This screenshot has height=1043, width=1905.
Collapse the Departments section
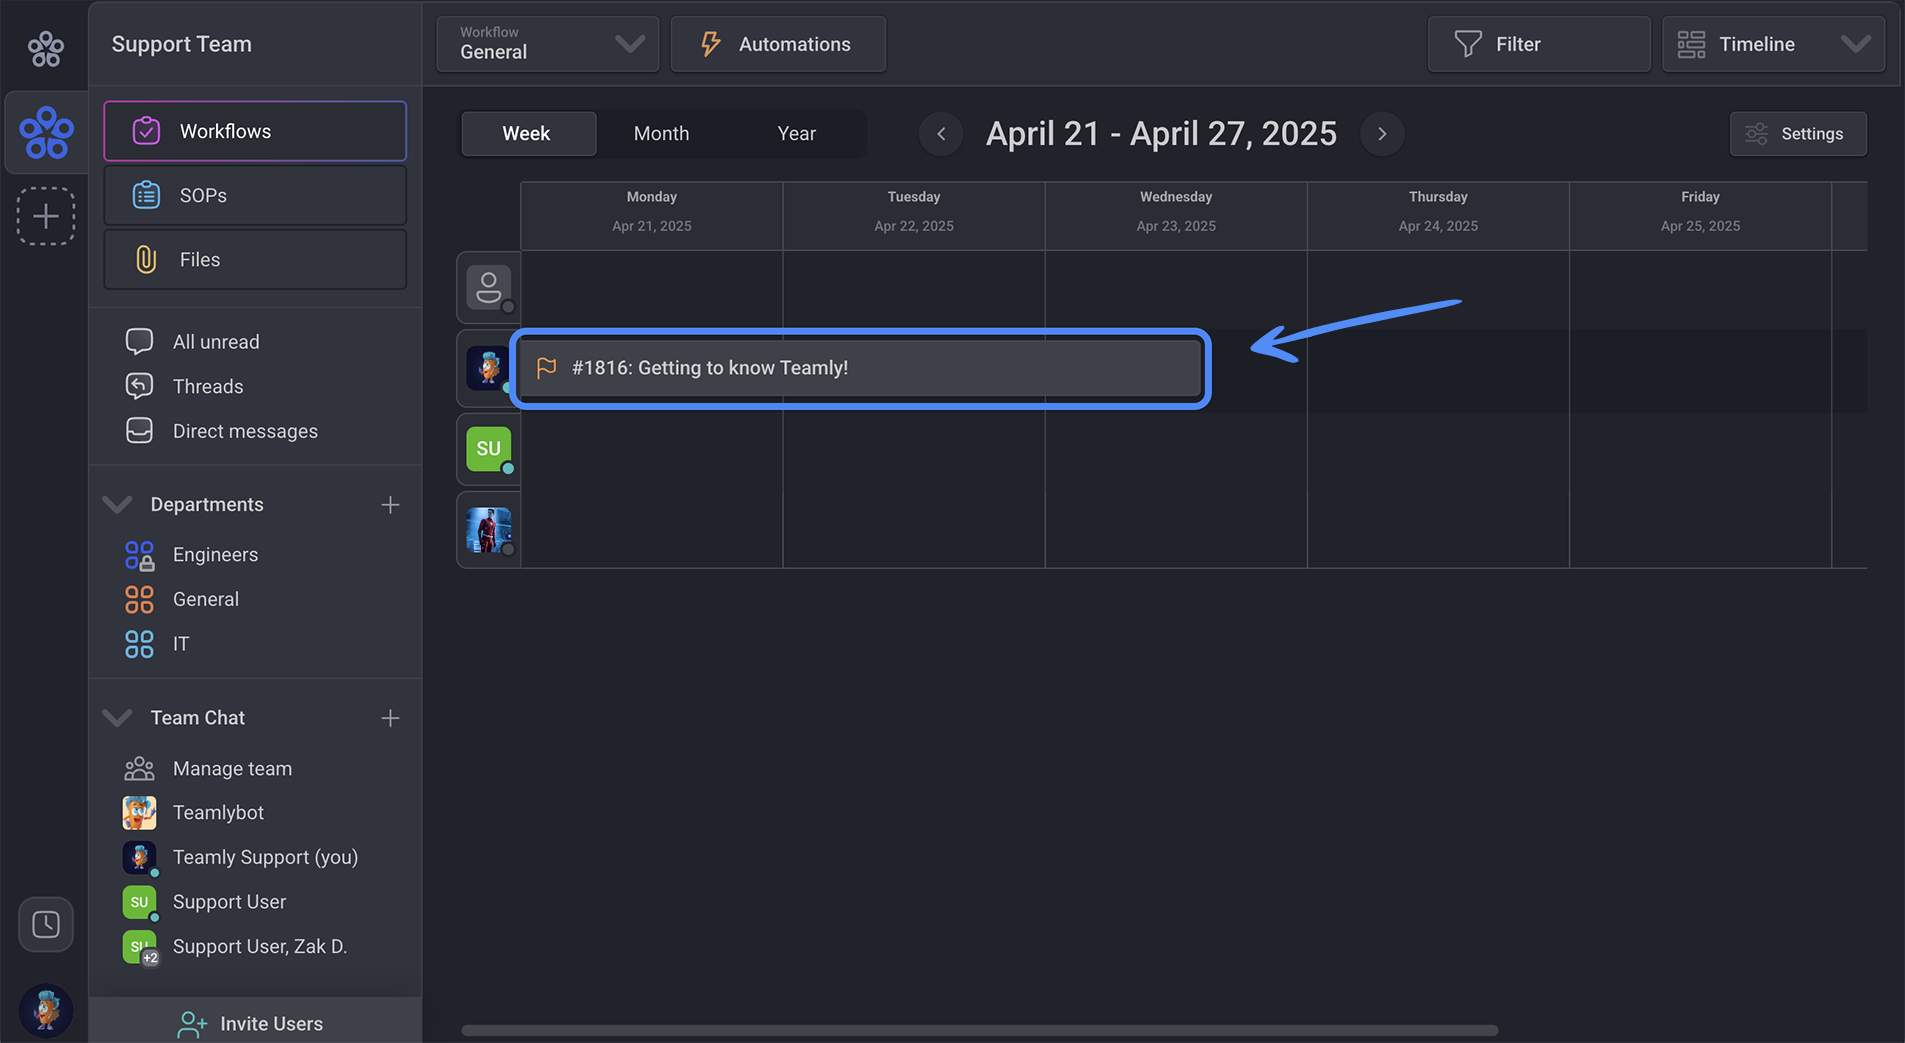pyautogui.click(x=118, y=504)
